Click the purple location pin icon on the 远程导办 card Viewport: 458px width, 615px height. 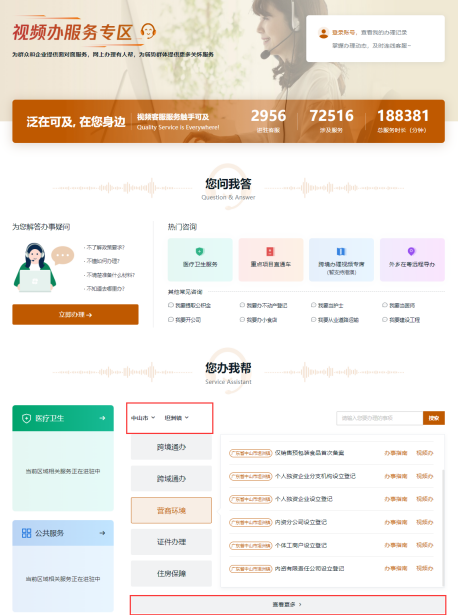coord(411,251)
